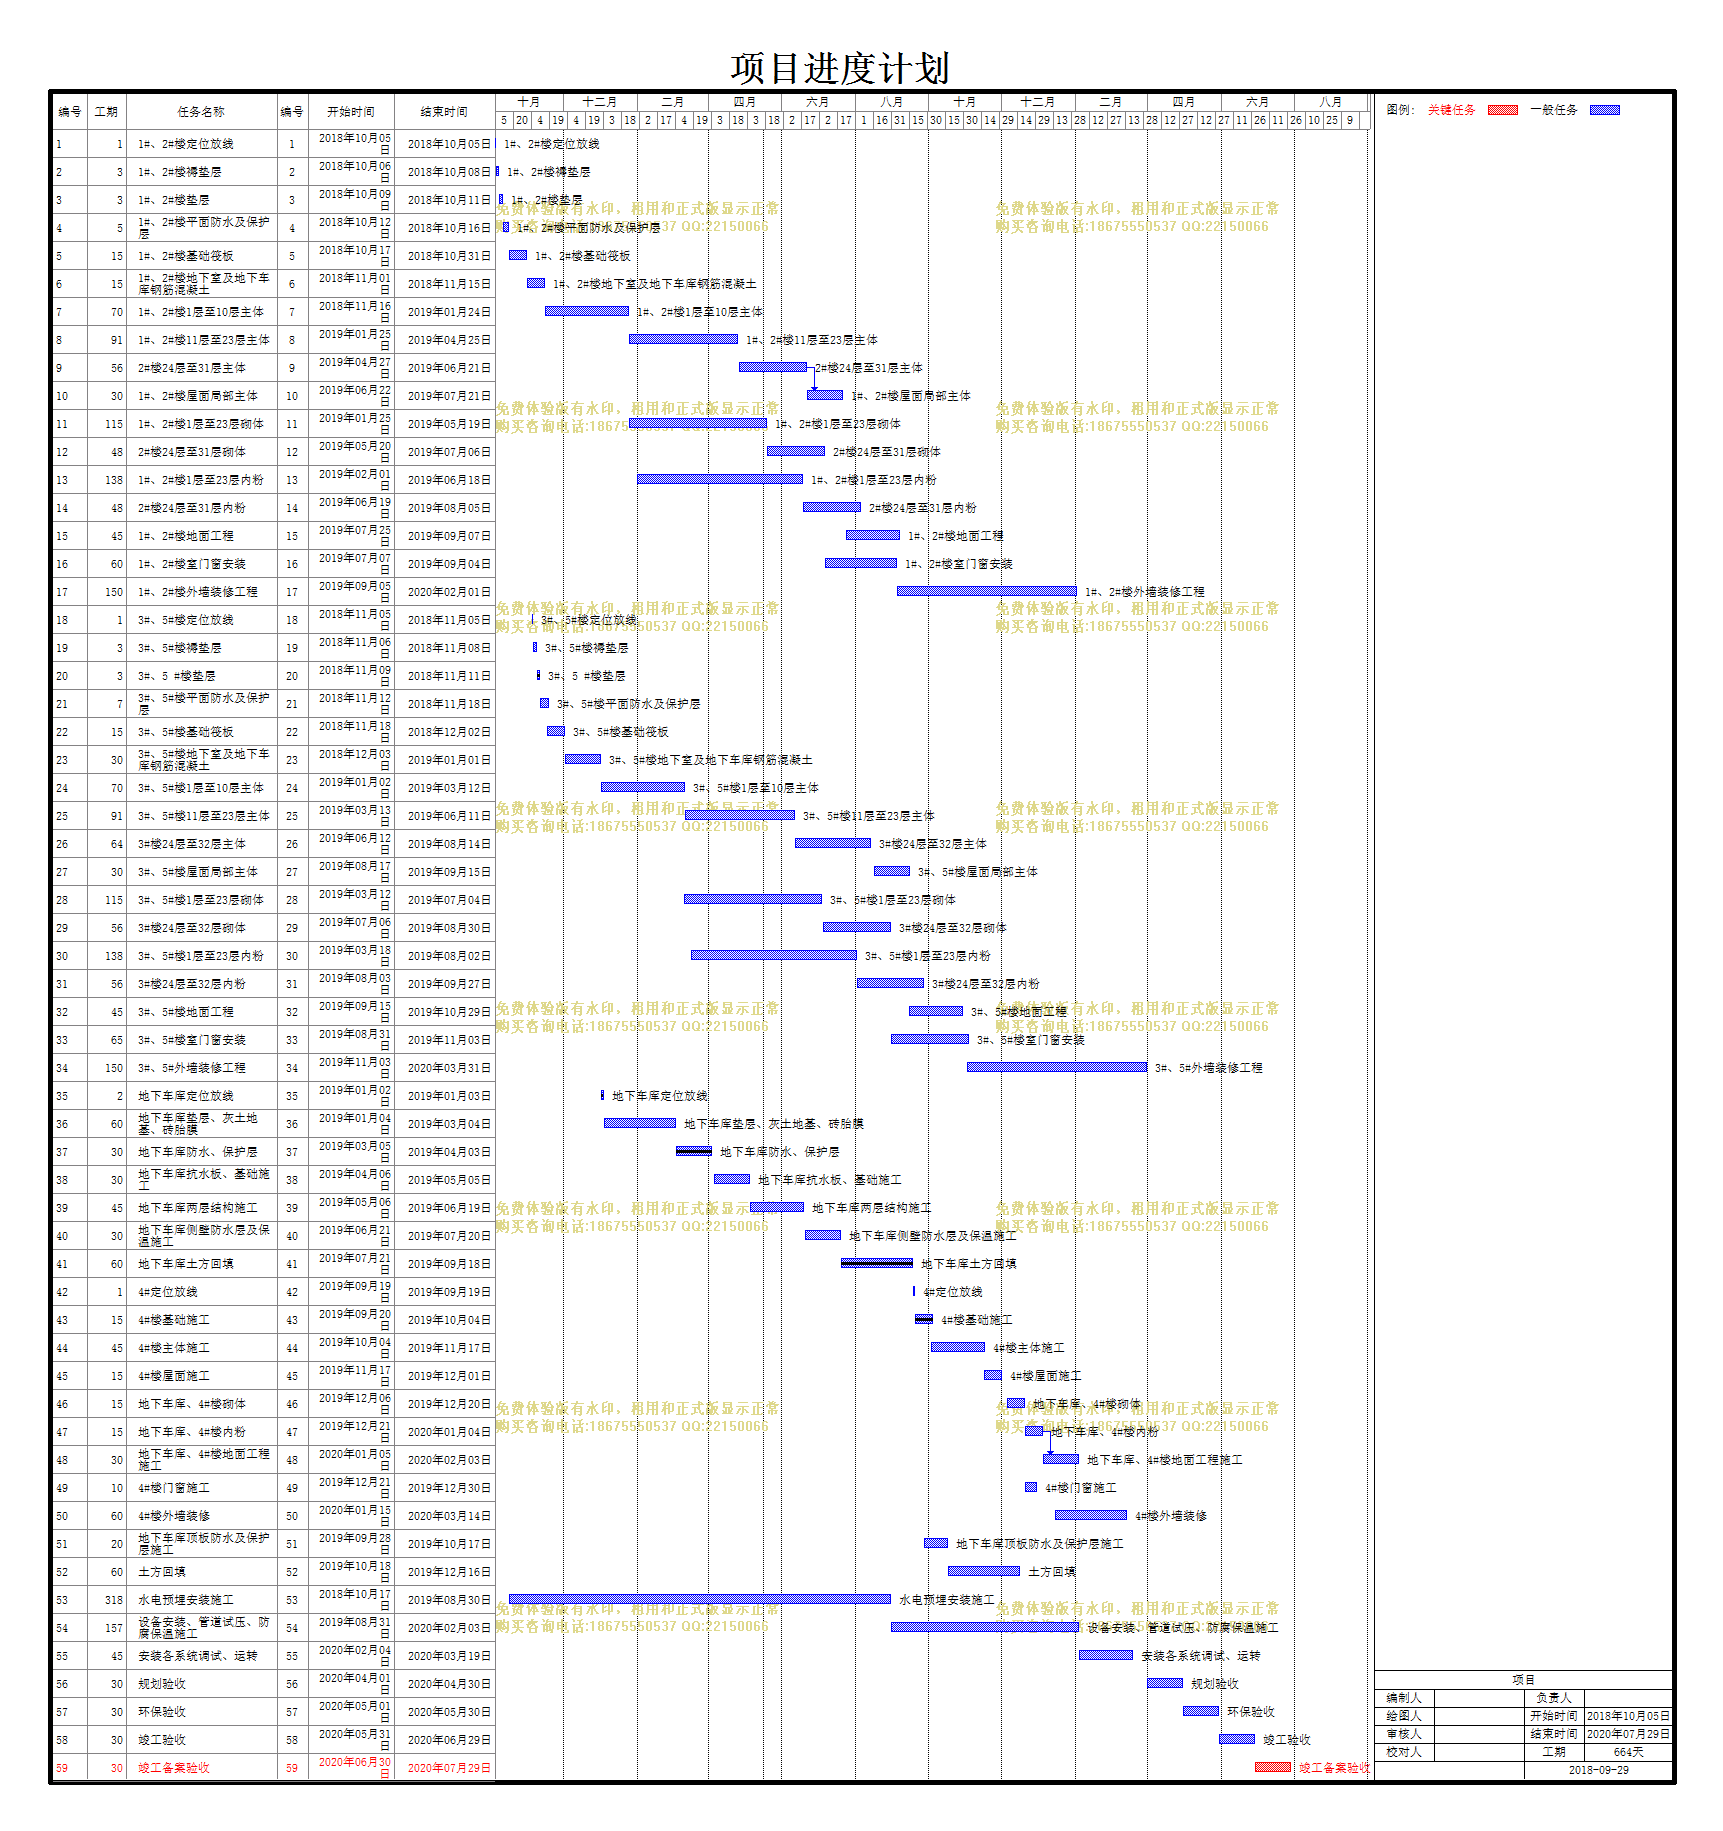Select task name 地下车库定位放线 in table

click(x=186, y=1096)
